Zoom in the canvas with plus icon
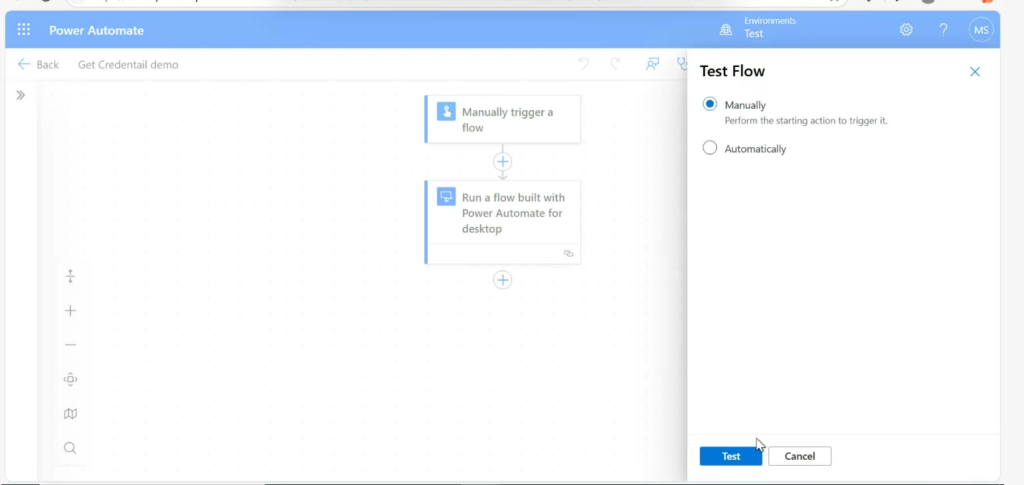This screenshot has width=1024, height=485. 71,311
